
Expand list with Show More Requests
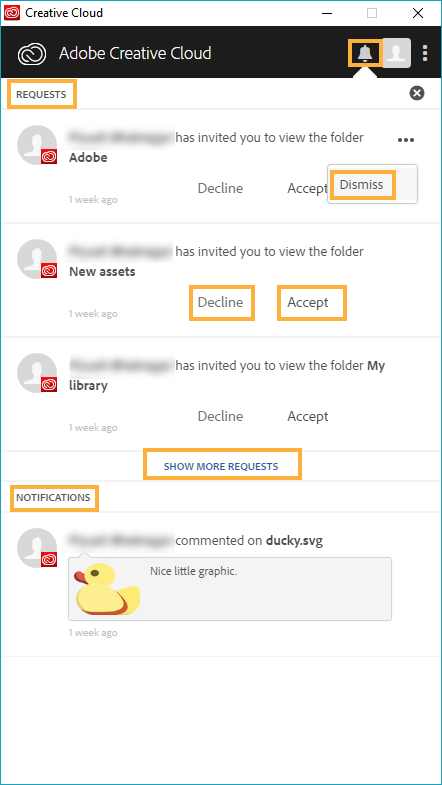tap(221, 467)
